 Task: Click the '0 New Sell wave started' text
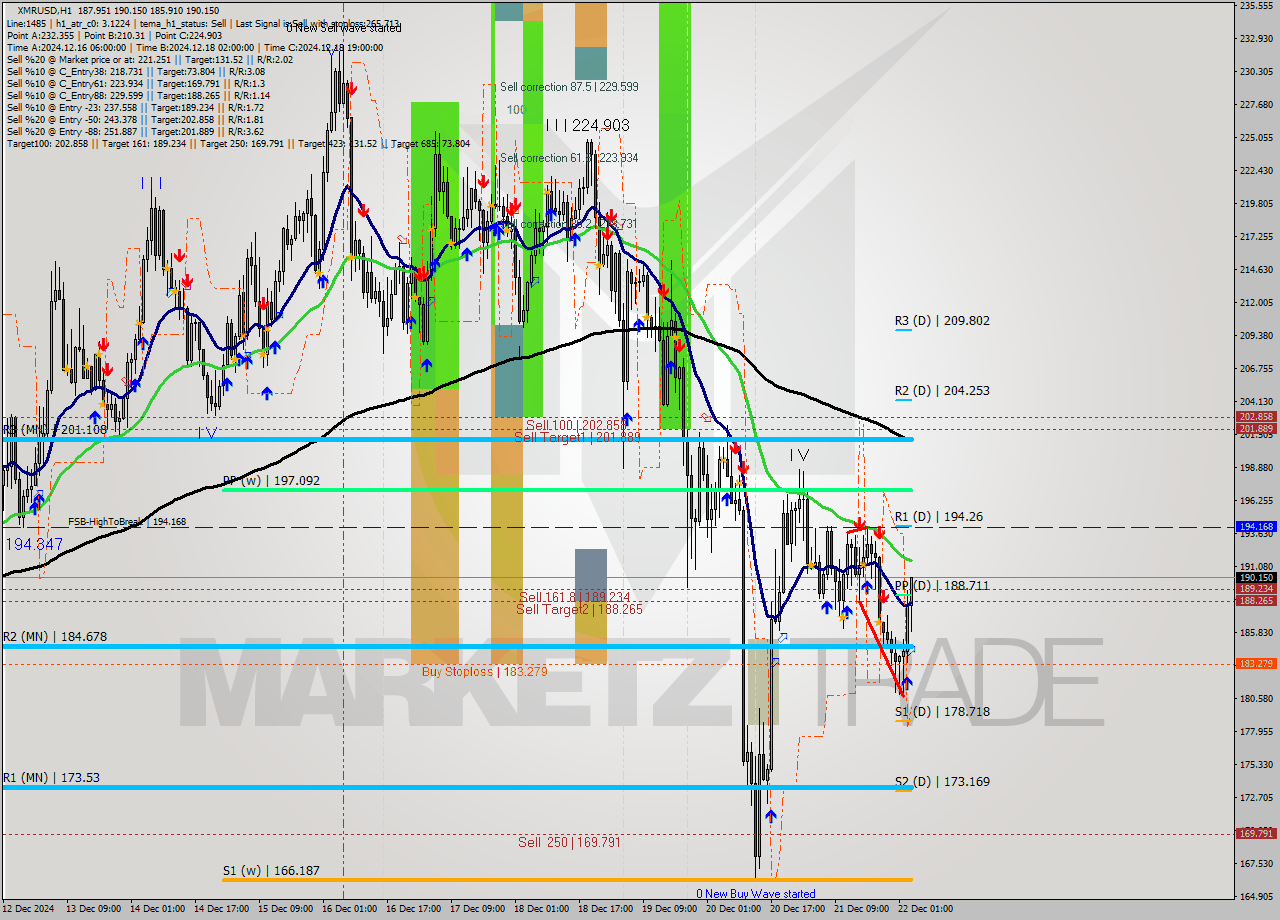click(344, 29)
